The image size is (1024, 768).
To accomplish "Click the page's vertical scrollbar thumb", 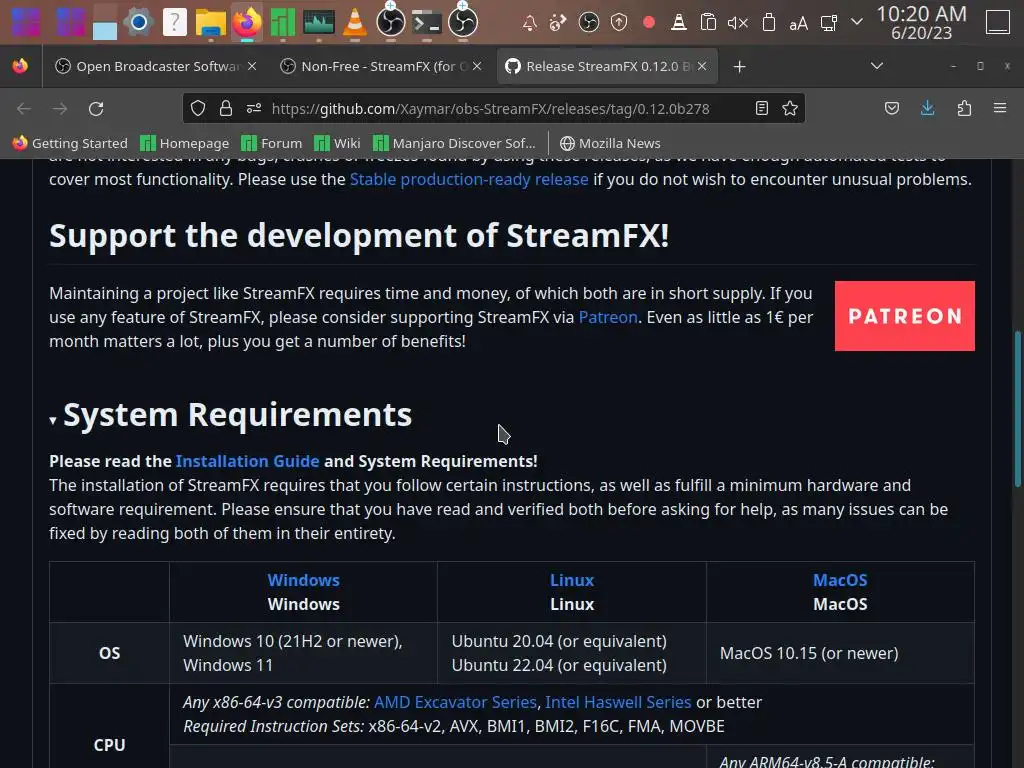I will pos(1017,409).
